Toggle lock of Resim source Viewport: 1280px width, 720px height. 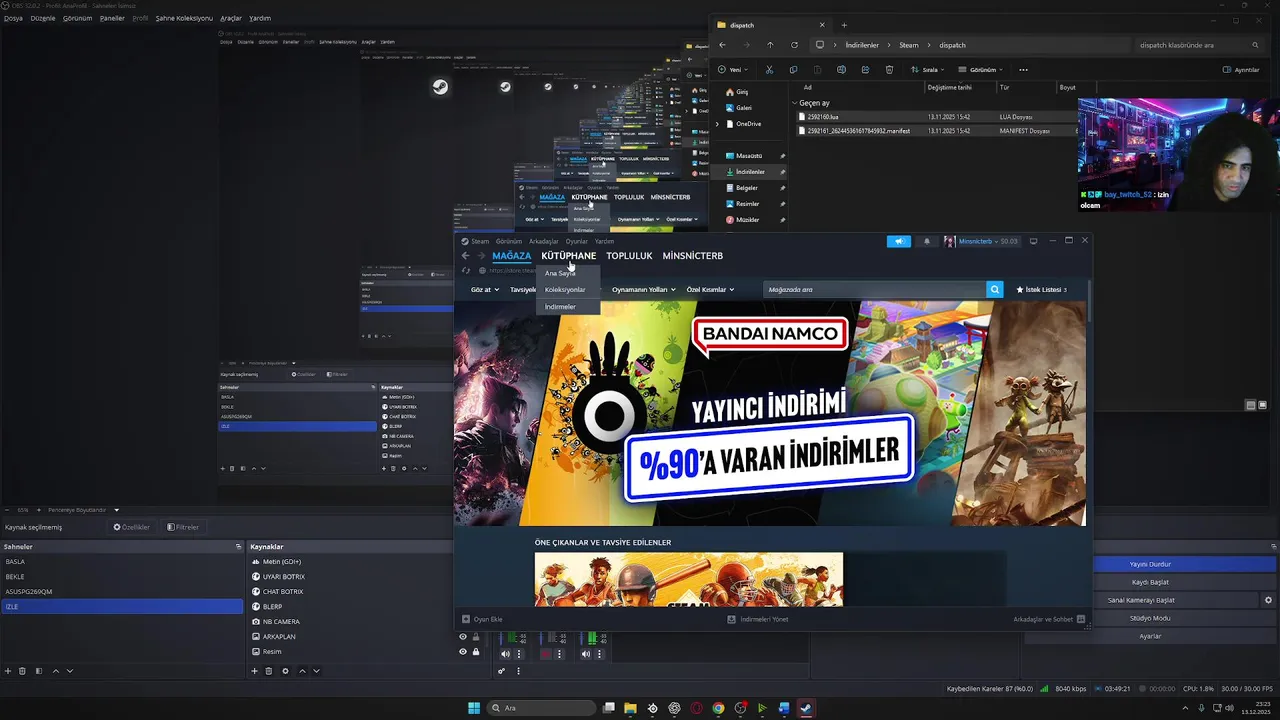click(476, 652)
